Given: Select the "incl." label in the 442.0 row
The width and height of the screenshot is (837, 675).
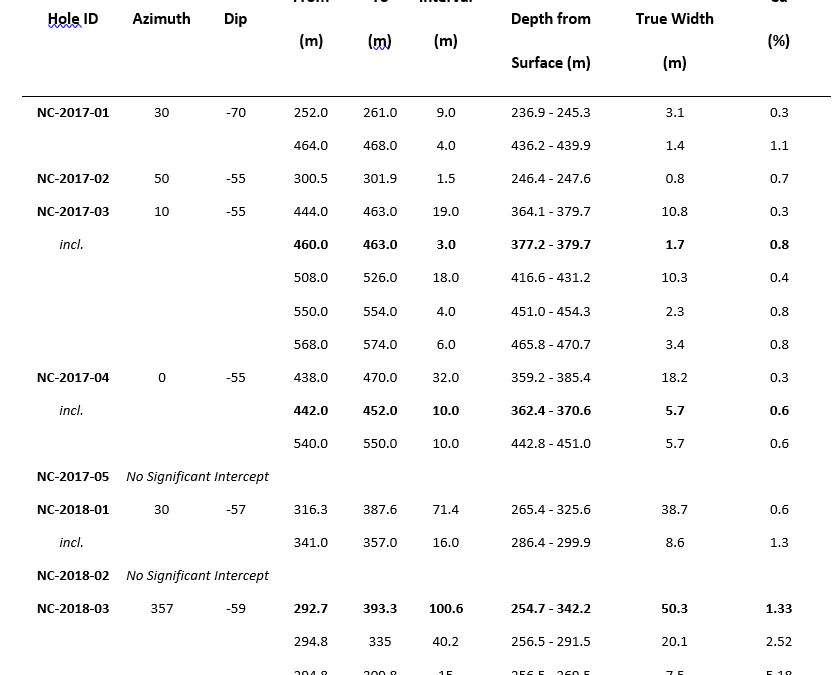Looking at the screenshot, I should tap(72, 410).
